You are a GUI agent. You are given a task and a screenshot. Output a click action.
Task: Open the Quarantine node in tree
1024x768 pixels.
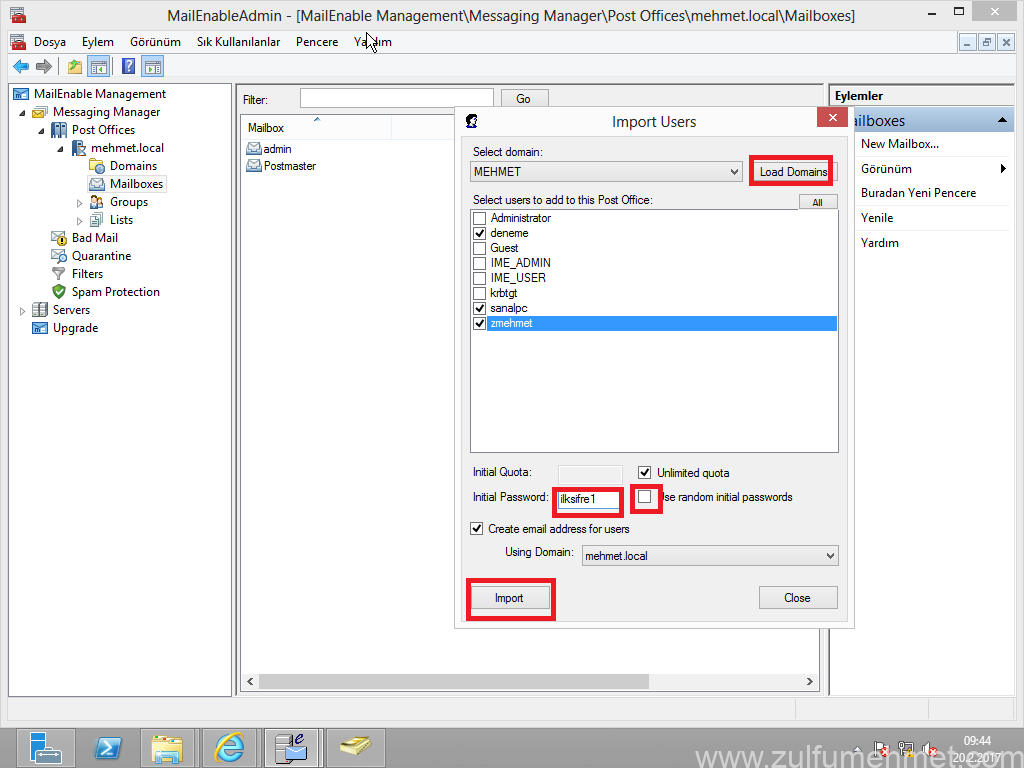click(x=100, y=256)
